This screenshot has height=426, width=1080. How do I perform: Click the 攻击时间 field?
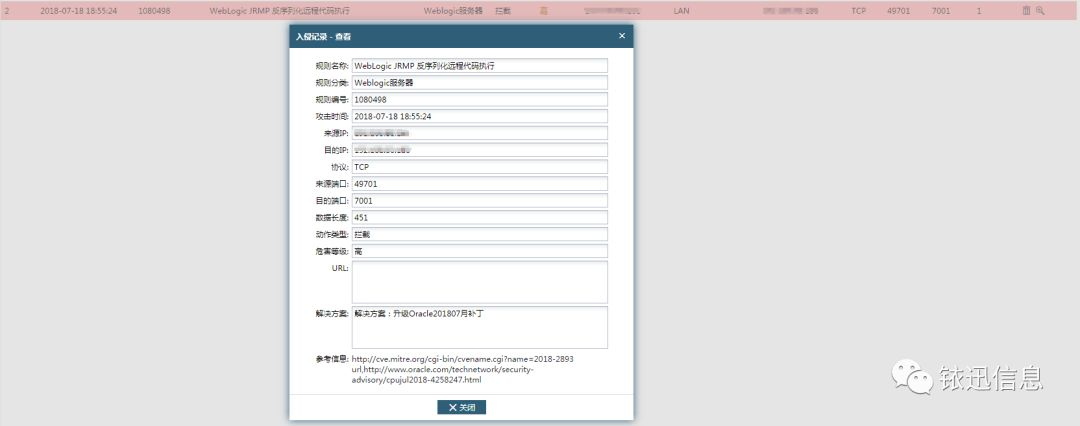[479, 116]
